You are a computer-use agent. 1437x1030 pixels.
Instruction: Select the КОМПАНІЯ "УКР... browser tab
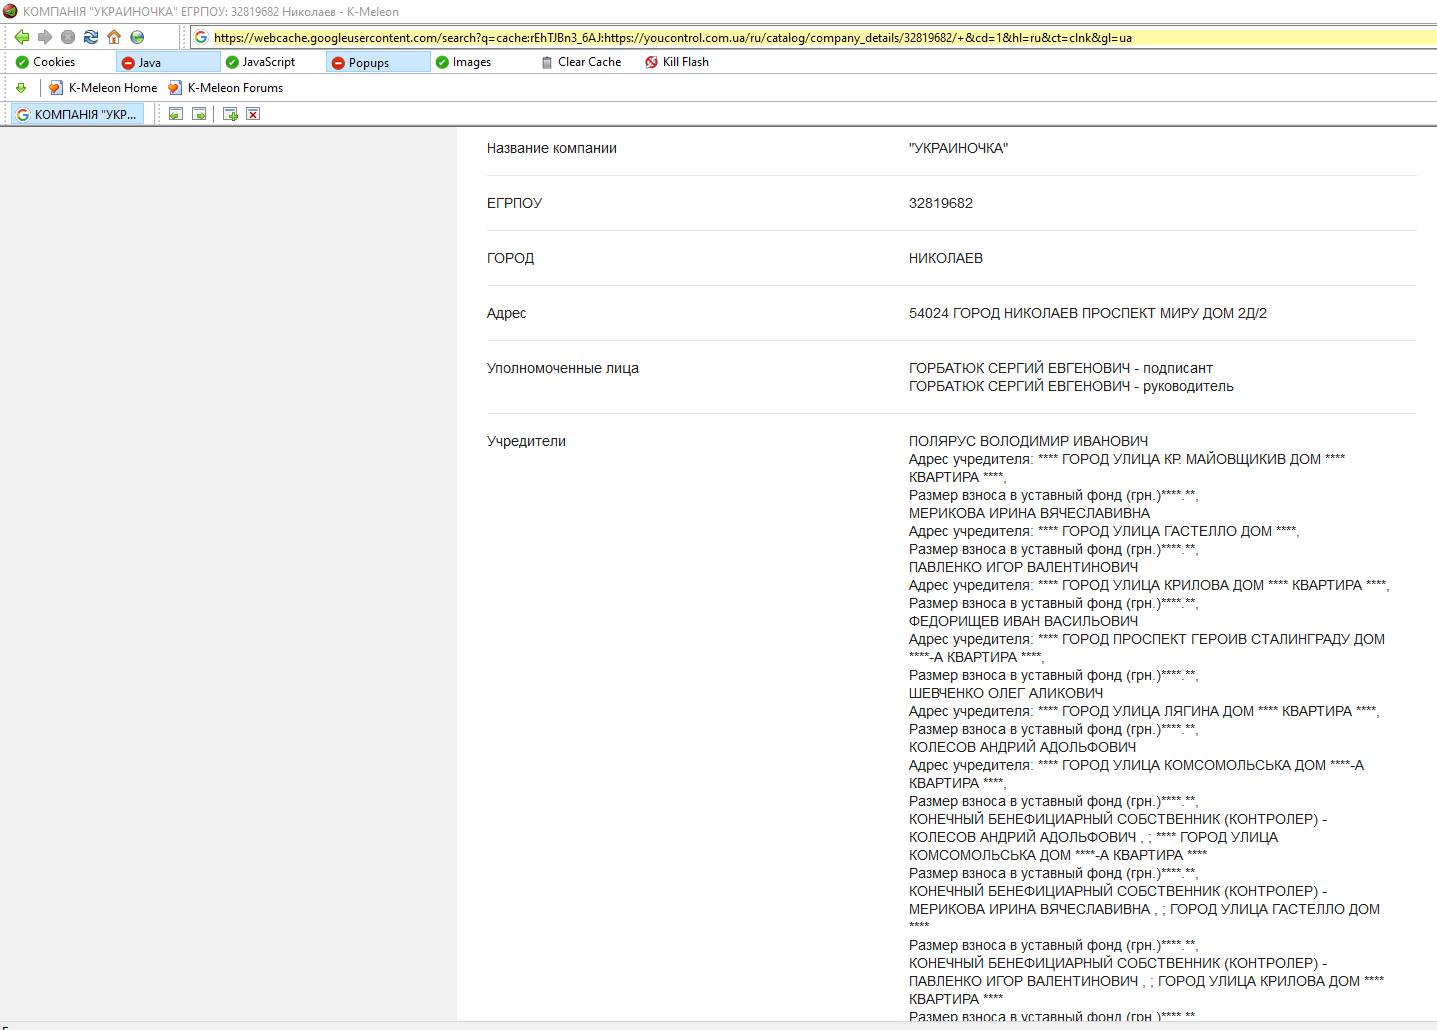pos(78,114)
